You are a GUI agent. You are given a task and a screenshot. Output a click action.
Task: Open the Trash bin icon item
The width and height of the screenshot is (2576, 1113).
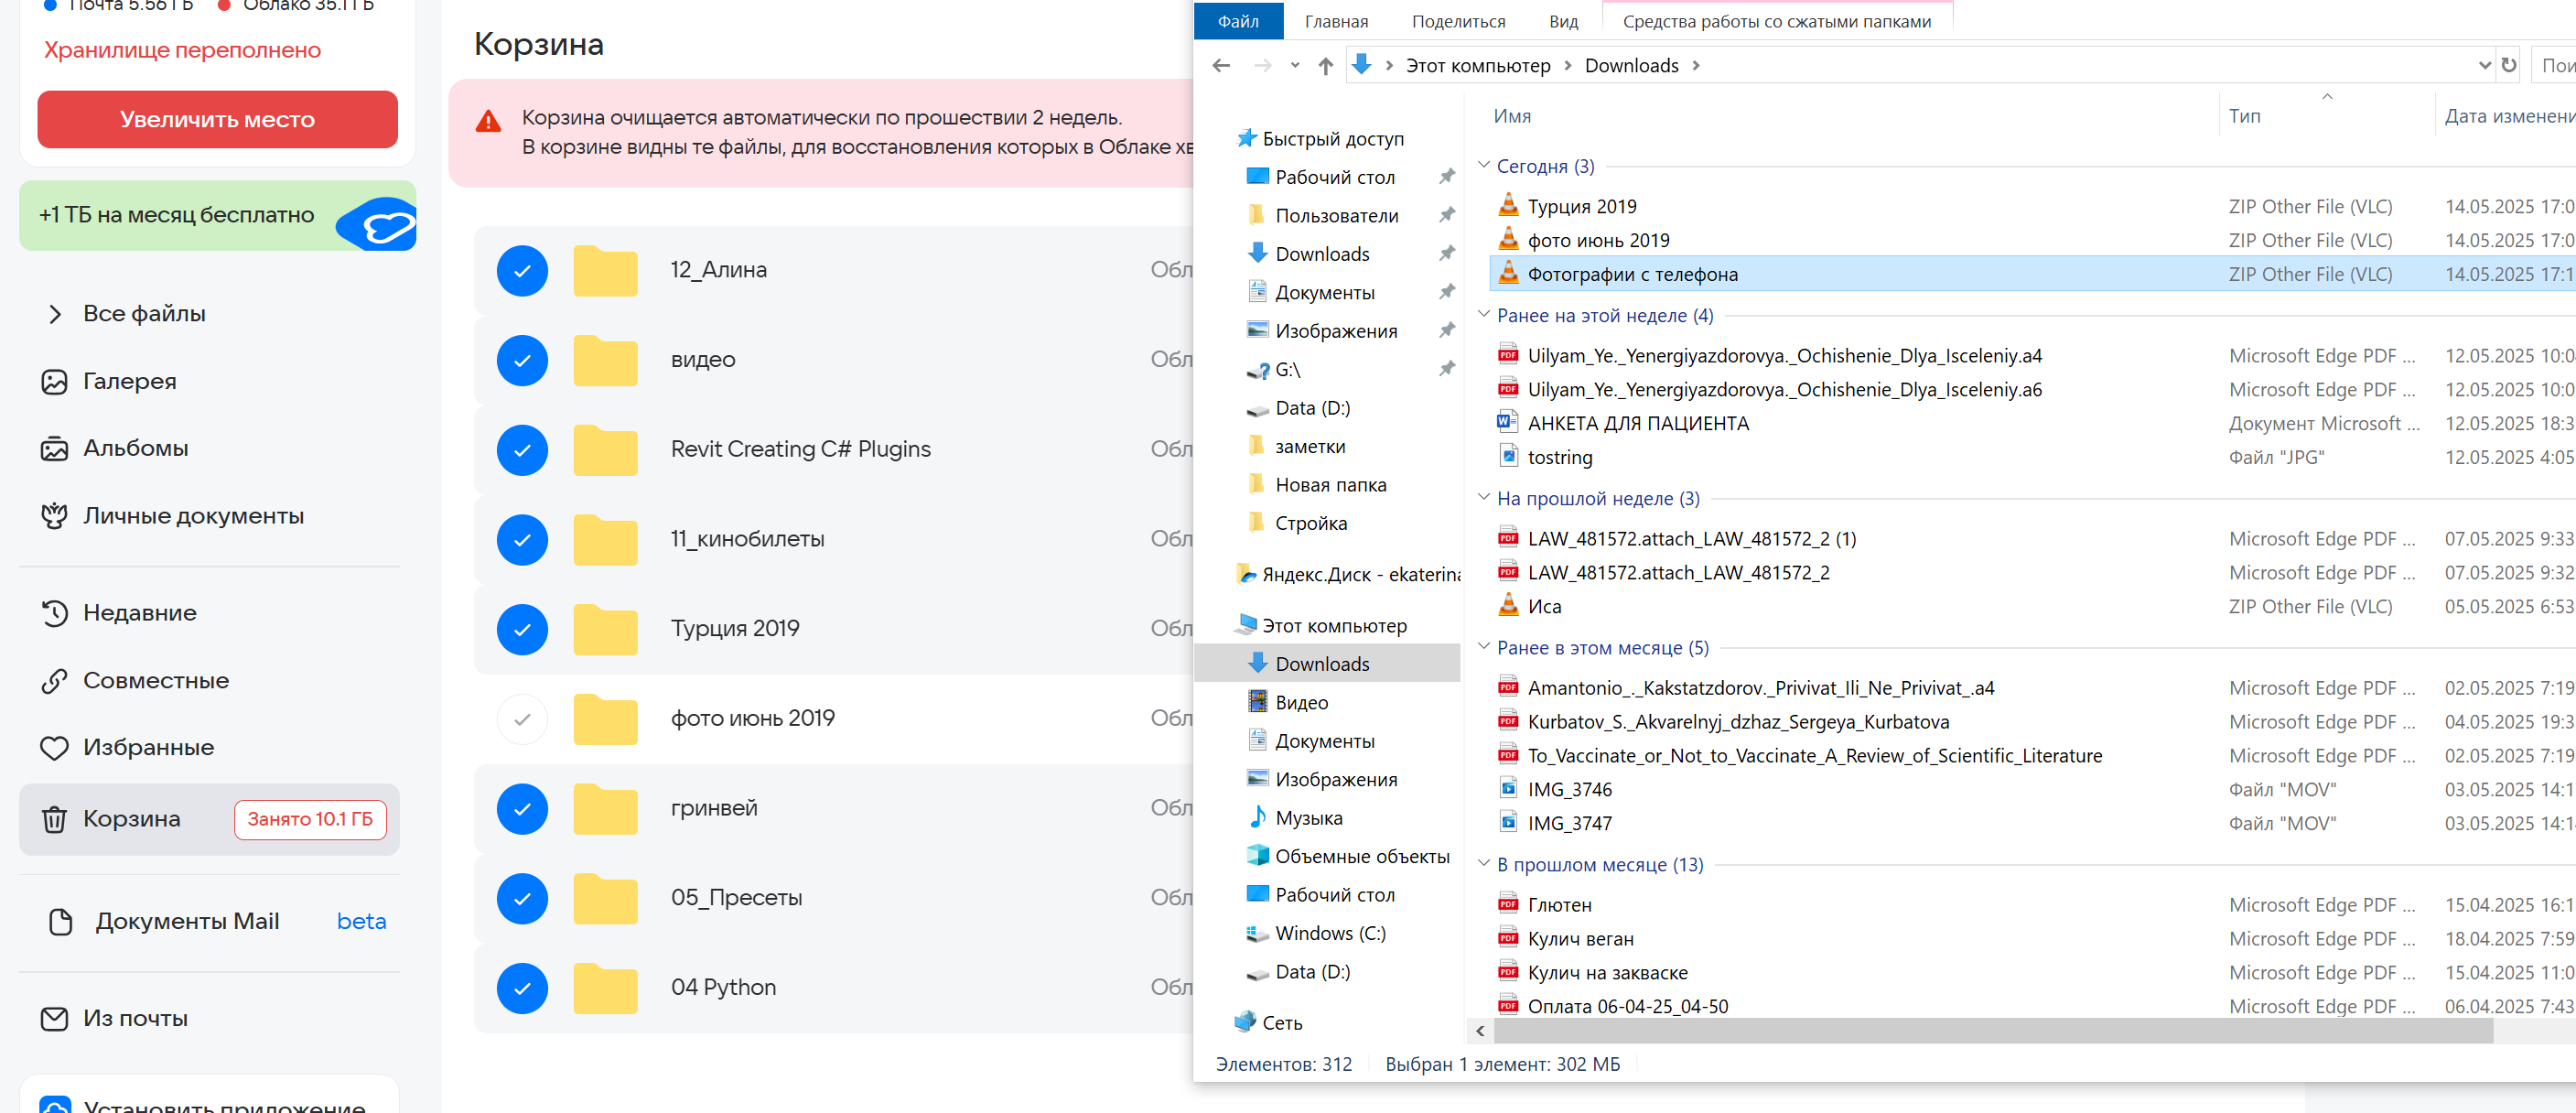[x=54, y=819]
